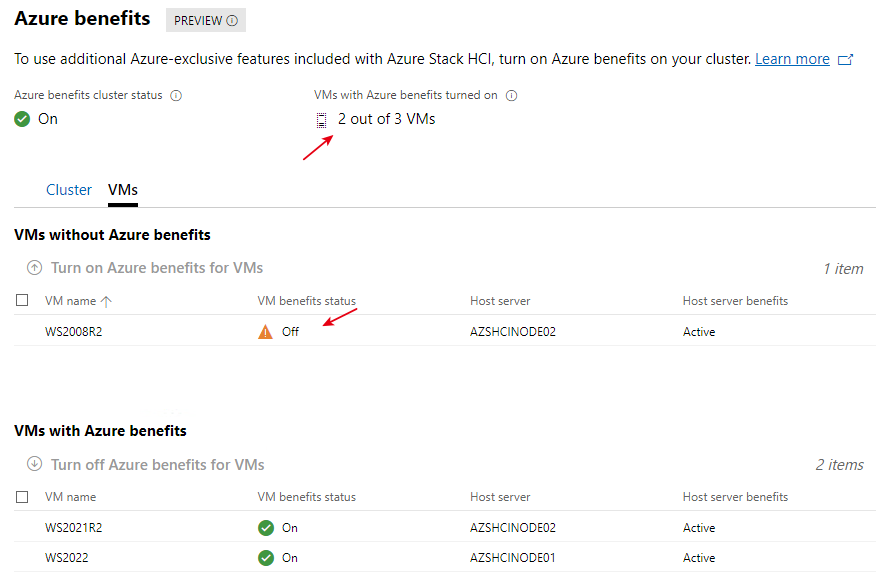This screenshot has width=876, height=582.
Task: Select the VMs tab
Action: [x=123, y=190]
